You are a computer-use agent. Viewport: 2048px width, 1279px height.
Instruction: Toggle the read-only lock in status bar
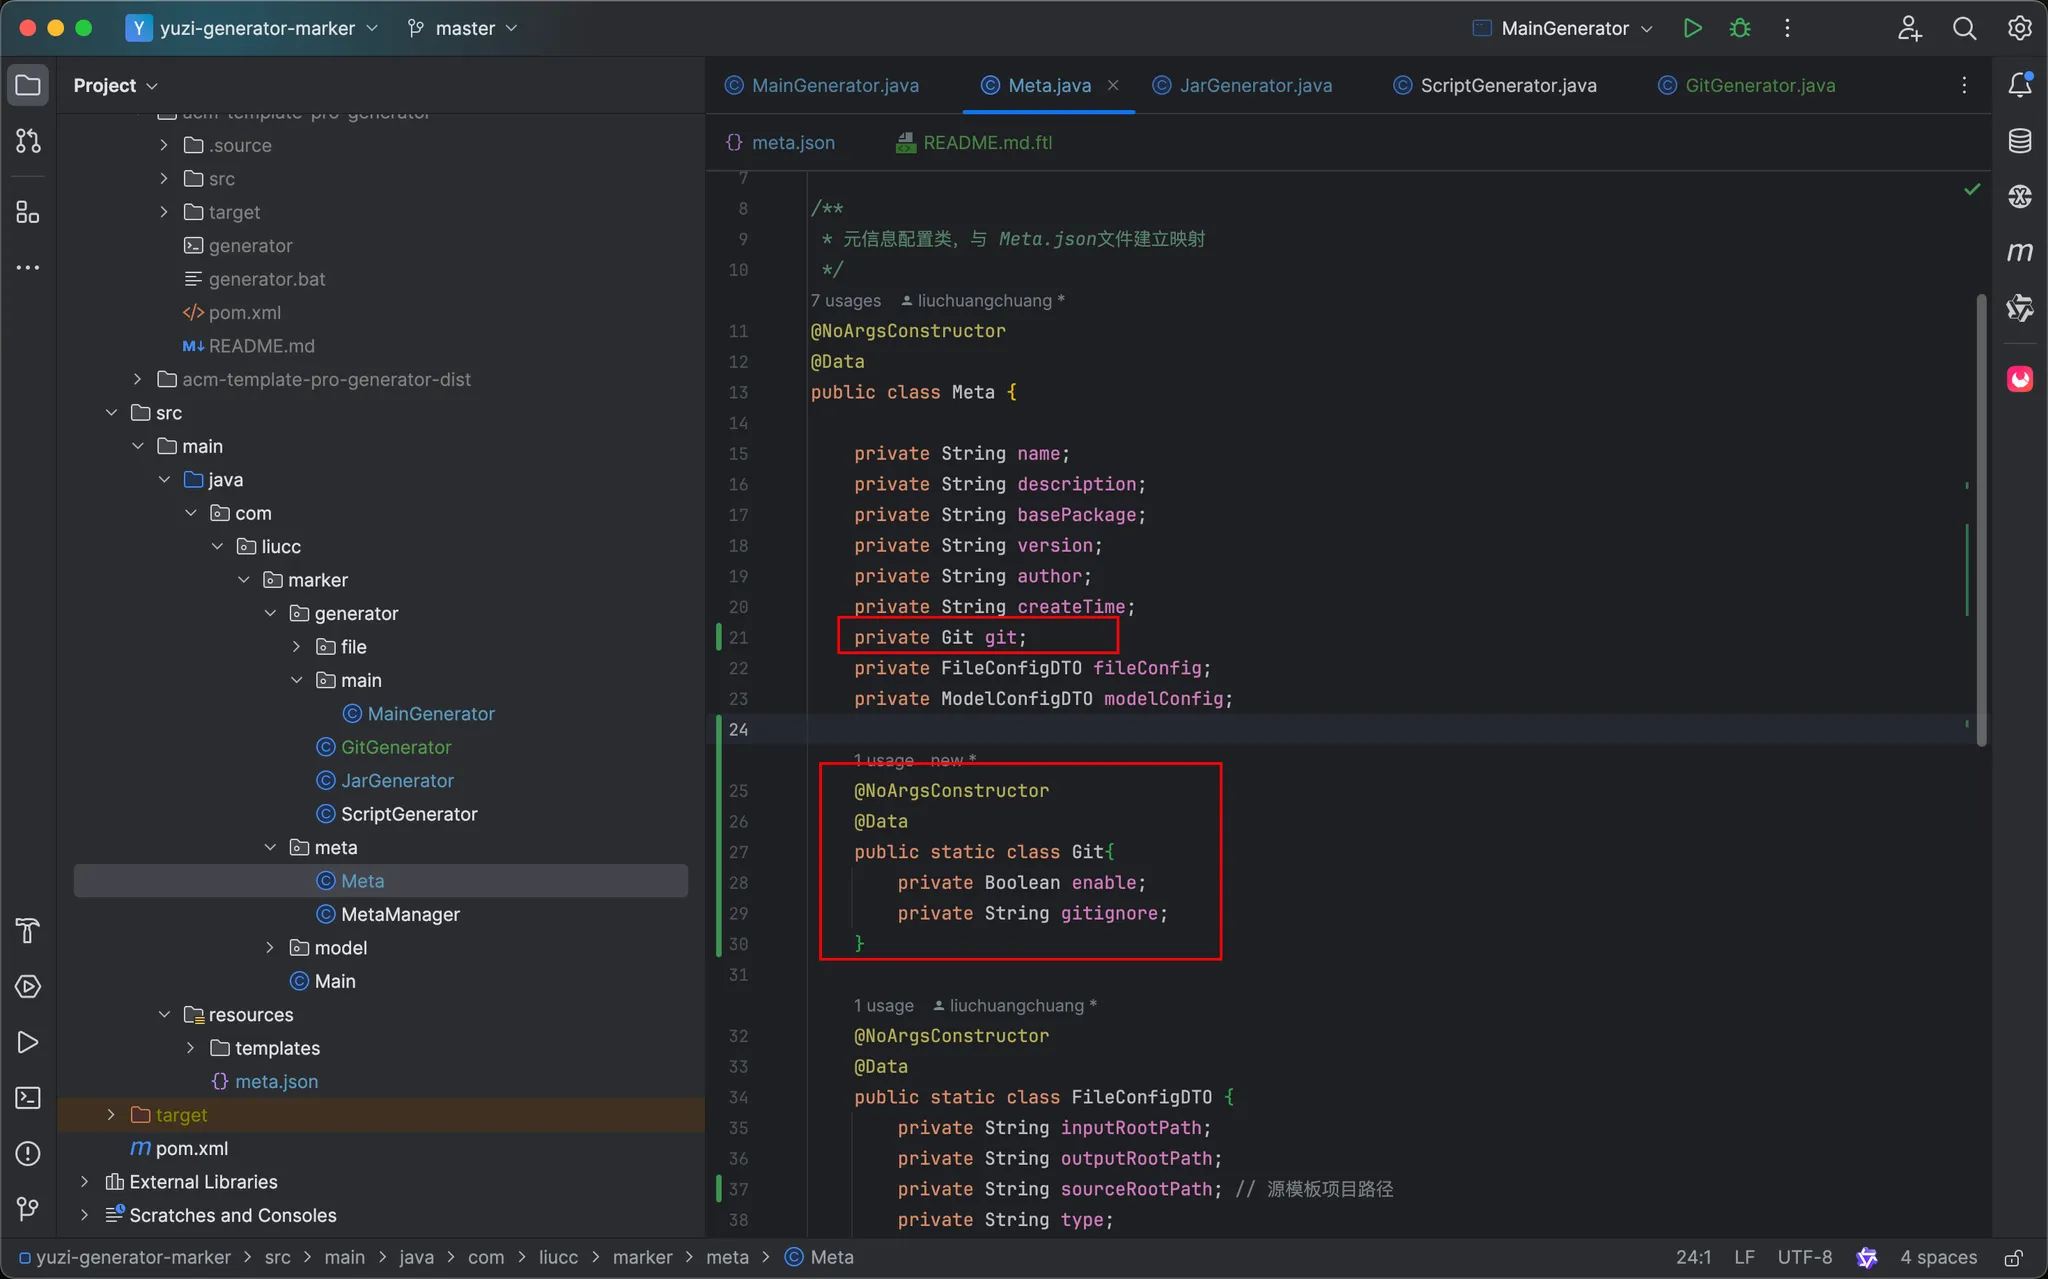coord(2014,1258)
